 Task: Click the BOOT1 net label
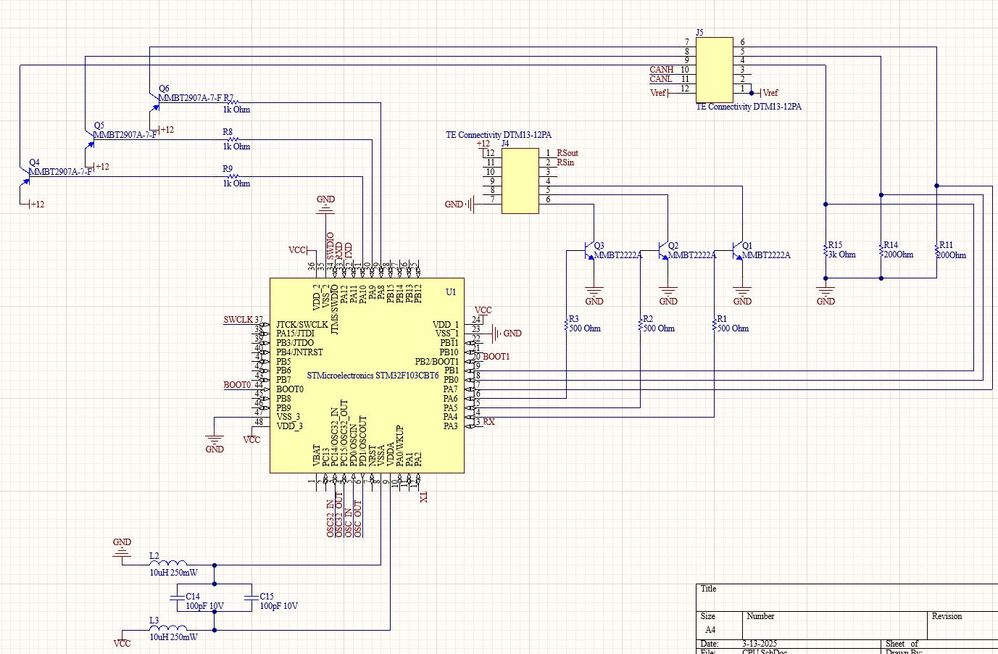[496, 357]
